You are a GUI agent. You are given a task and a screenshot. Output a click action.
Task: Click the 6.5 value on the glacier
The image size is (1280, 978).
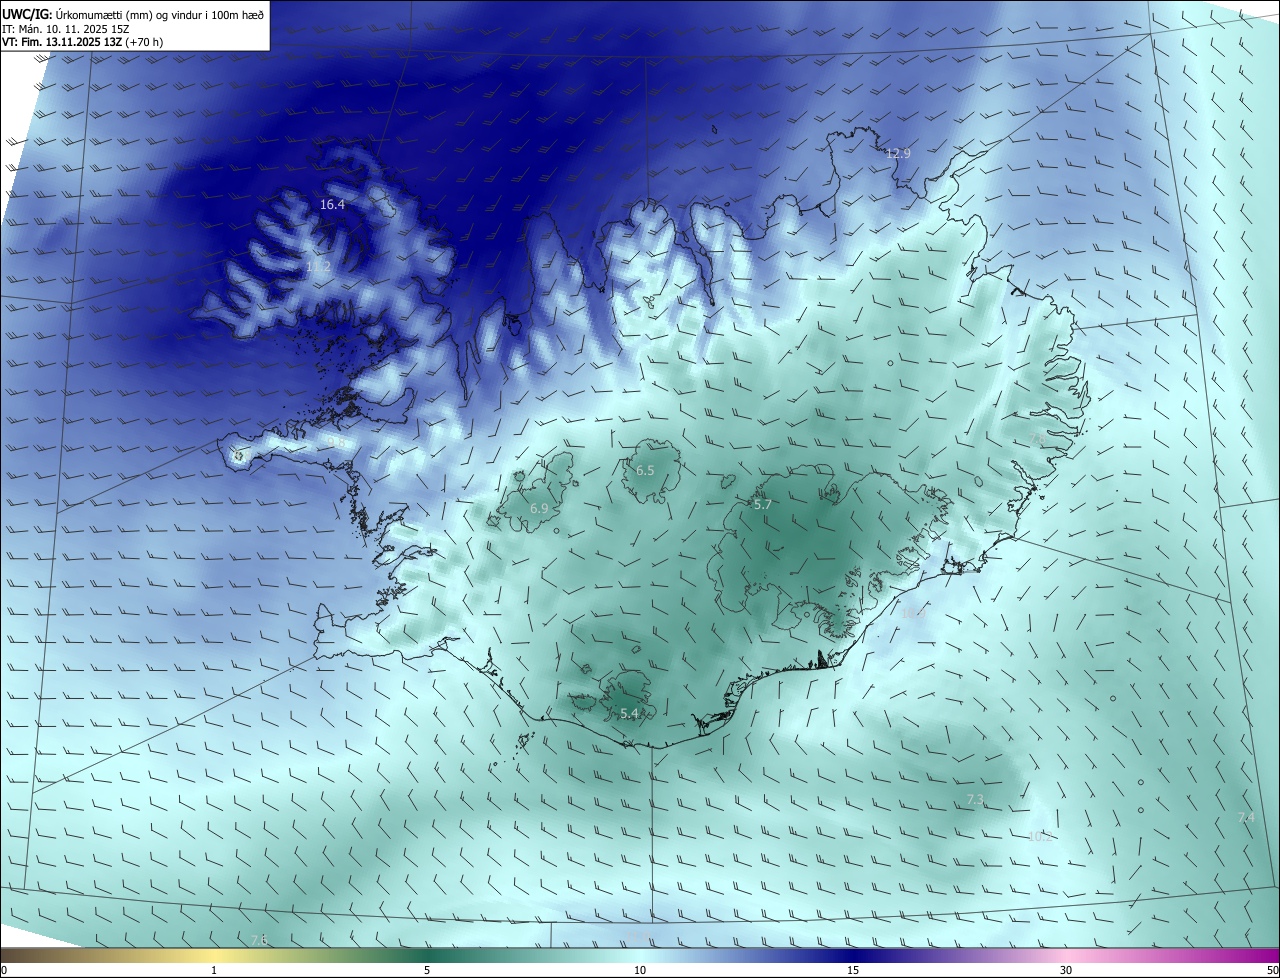point(645,470)
